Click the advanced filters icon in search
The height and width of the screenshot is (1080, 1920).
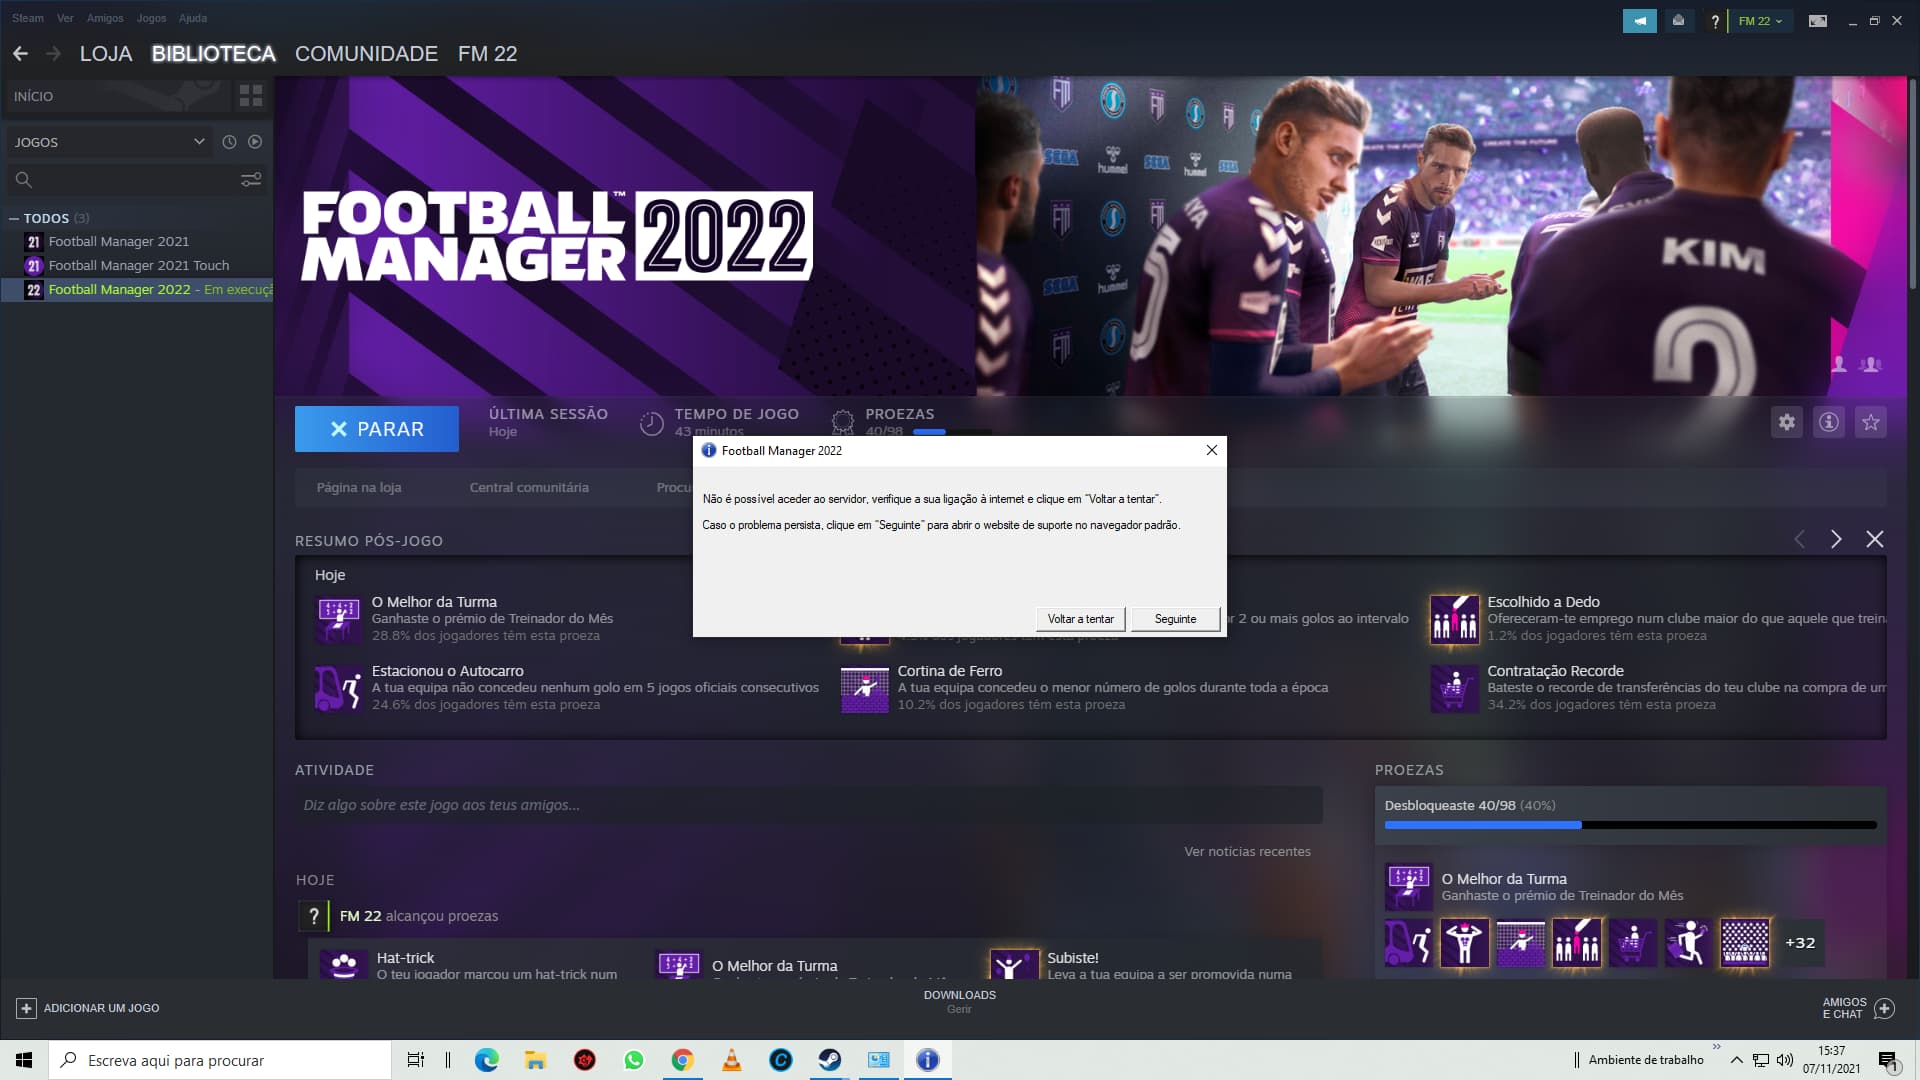coord(251,180)
